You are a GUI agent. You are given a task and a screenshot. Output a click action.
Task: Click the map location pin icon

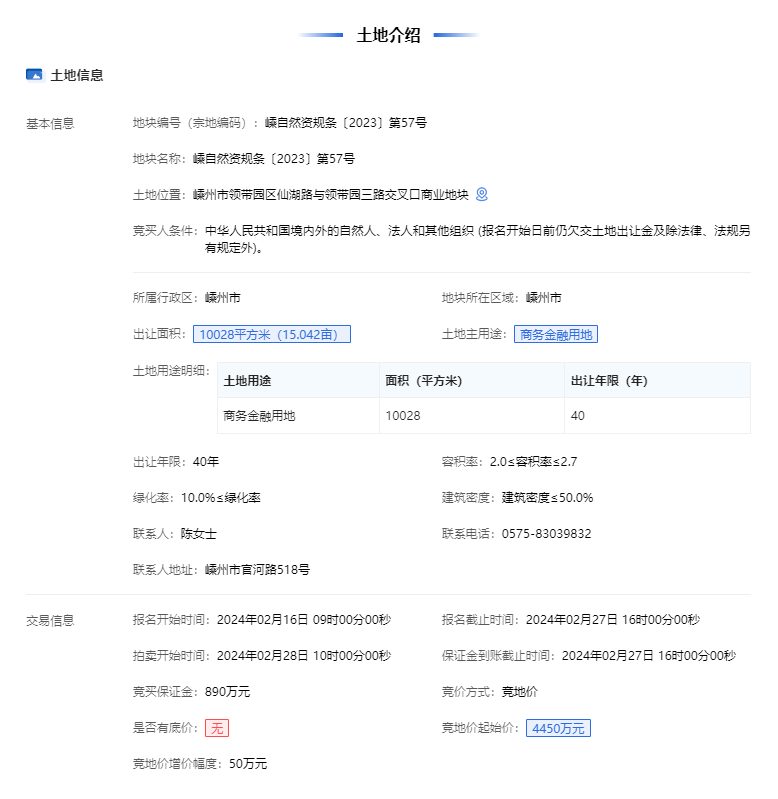coord(482,194)
